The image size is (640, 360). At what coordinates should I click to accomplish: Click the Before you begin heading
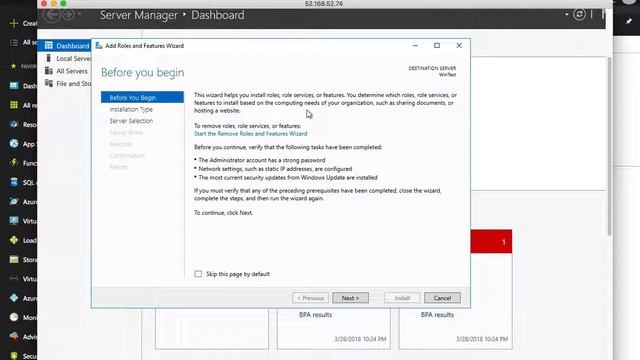pos(142,72)
